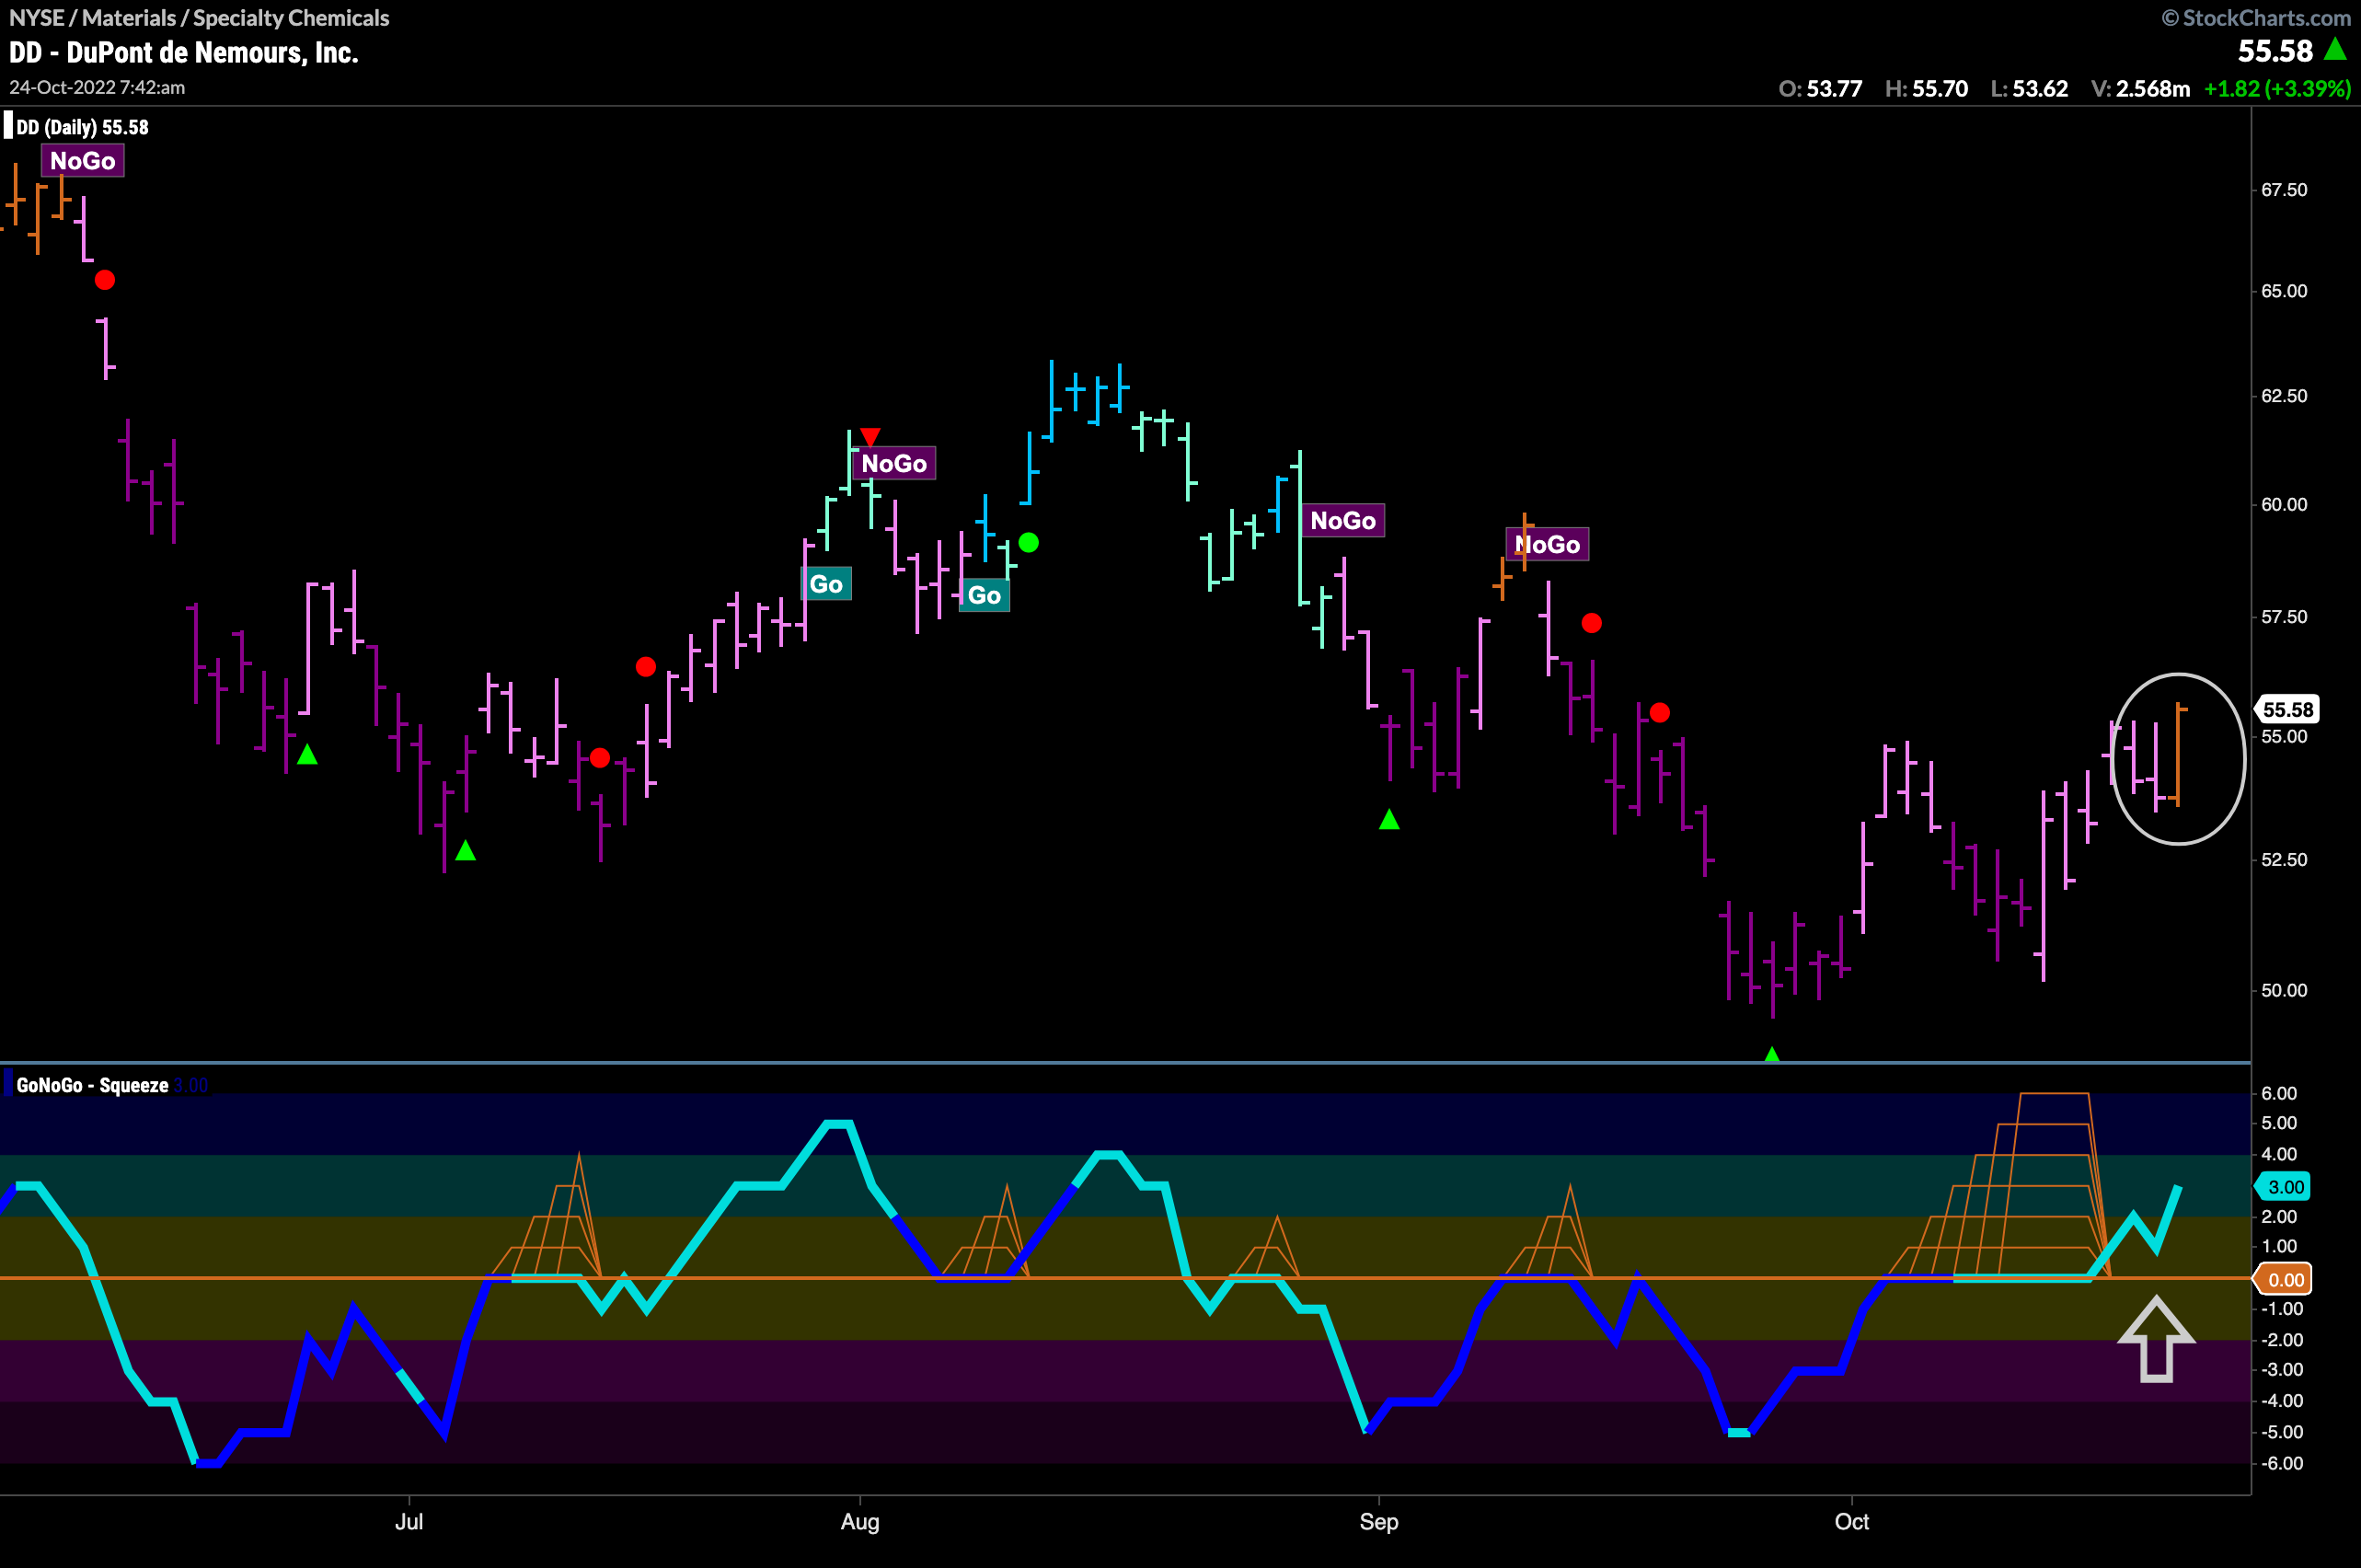The width and height of the screenshot is (2361, 1568).
Task: Click the red dot in late September near 55.5
Action: click(x=1660, y=713)
